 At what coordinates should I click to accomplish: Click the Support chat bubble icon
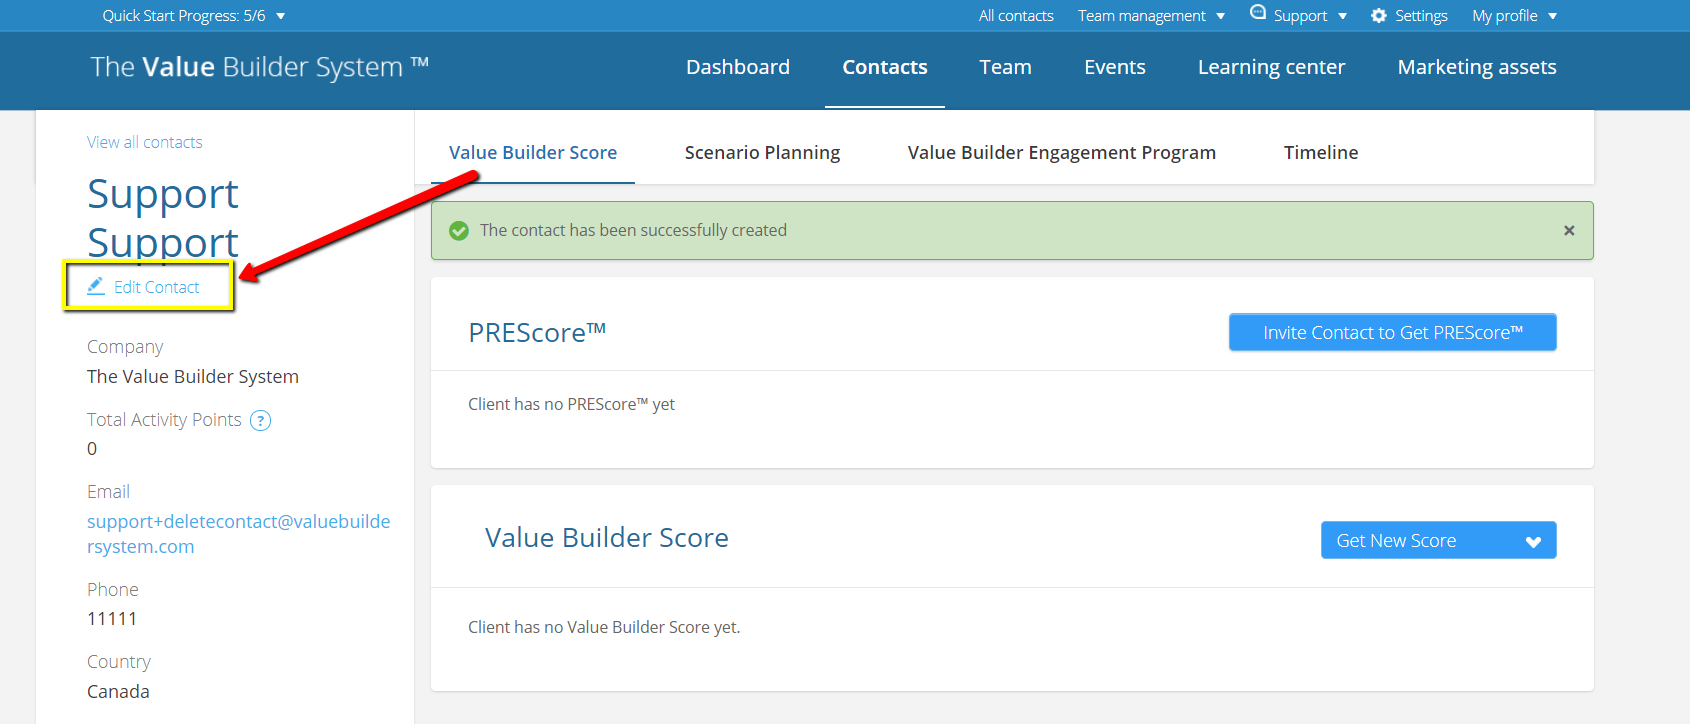[x=1258, y=12]
